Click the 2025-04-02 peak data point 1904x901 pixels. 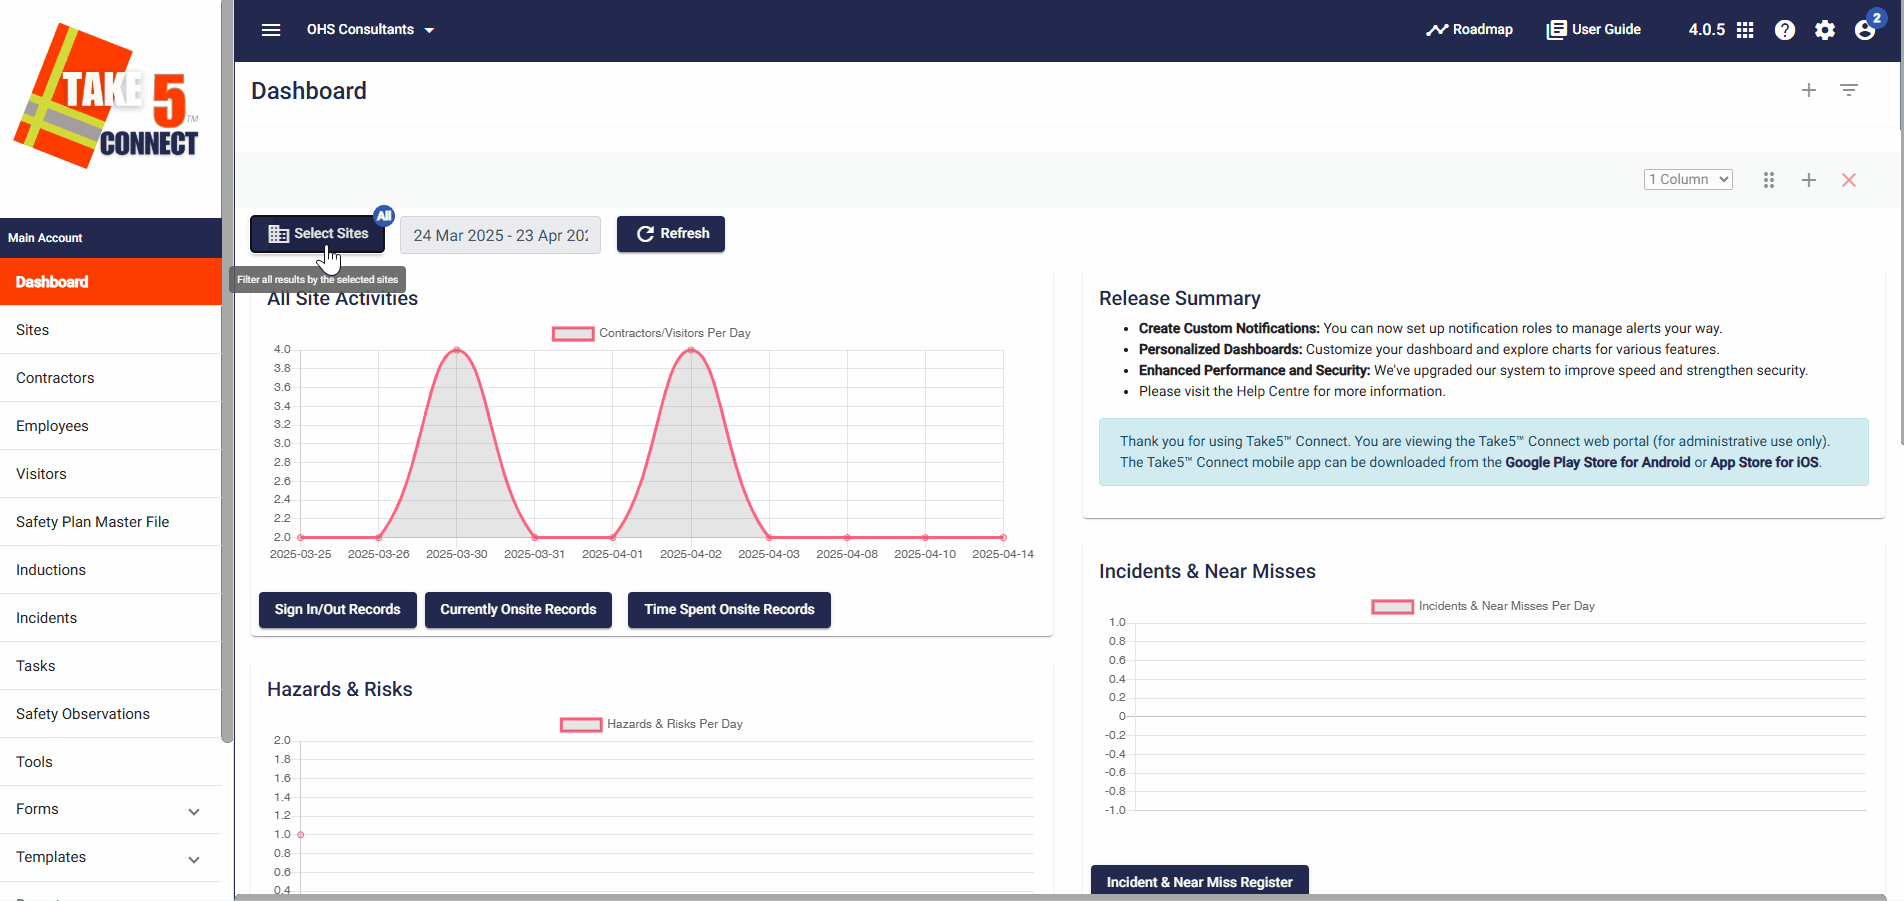point(691,350)
